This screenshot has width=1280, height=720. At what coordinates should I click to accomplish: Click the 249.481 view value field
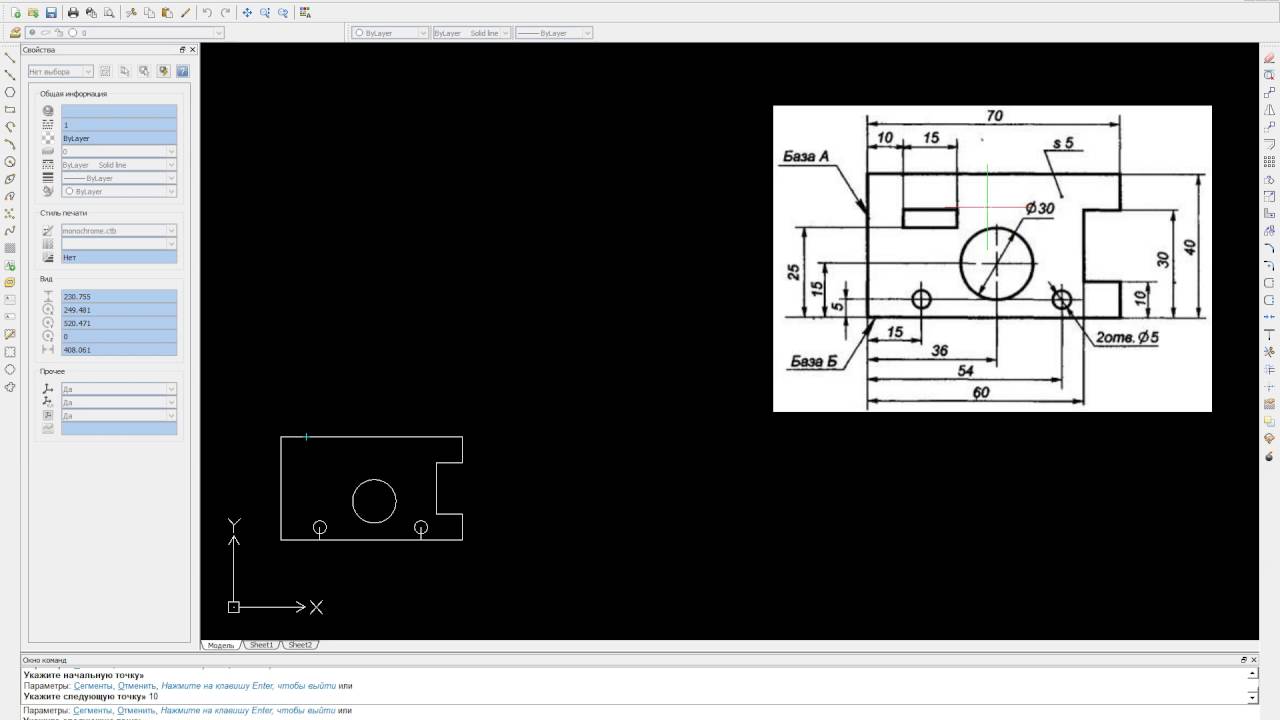tap(119, 310)
